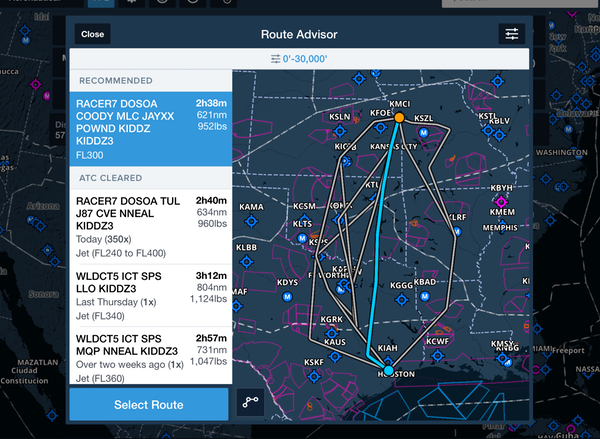600x439 pixels.
Task: Click the KBYH magenta airport marker
Action: point(502,200)
